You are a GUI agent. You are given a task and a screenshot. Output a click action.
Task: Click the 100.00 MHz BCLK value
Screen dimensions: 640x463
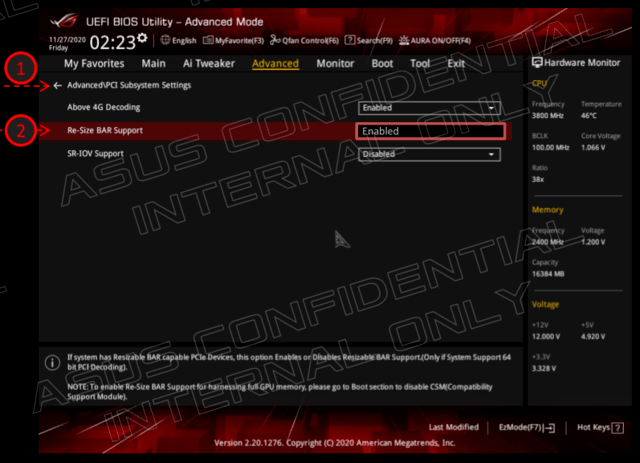(551, 147)
